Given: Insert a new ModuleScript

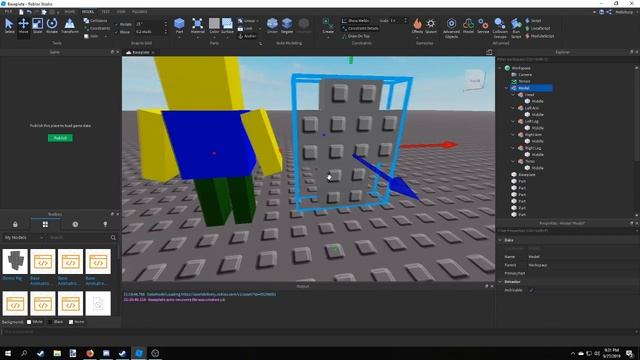Looking at the screenshot, I should tap(540, 36).
